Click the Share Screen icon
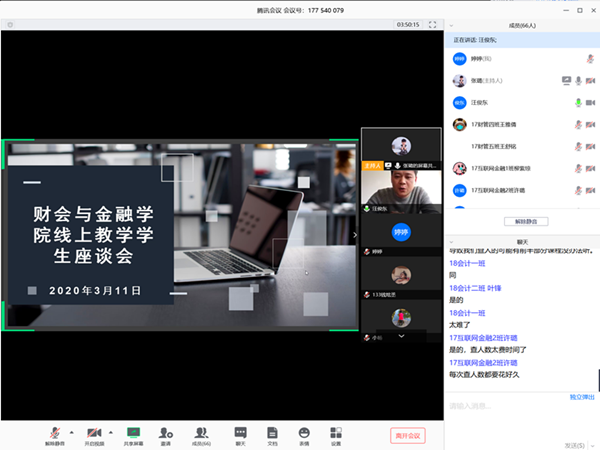The width and height of the screenshot is (600, 450). click(x=133, y=432)
